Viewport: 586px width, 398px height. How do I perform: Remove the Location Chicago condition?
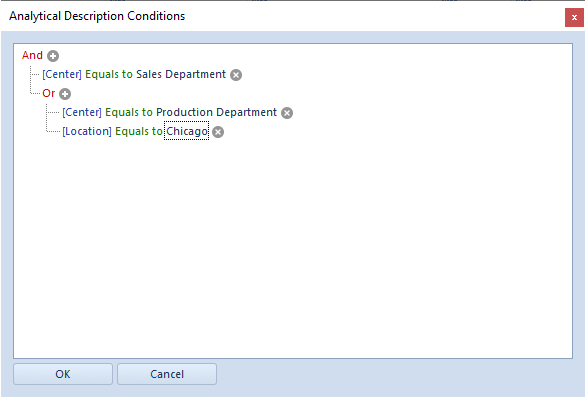coord(218,132)
